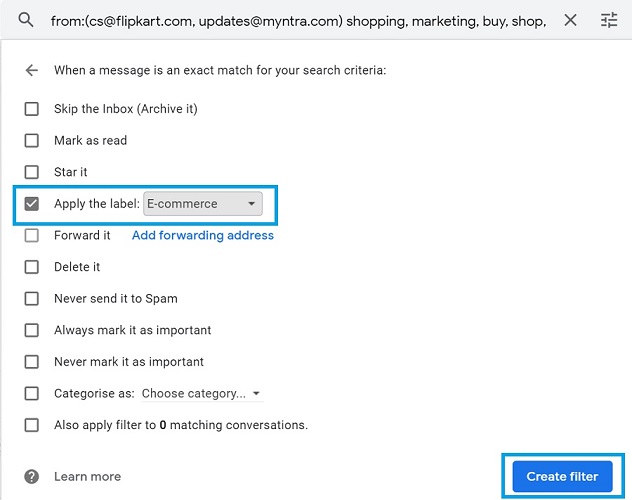Click the help question mark icon

31,477
